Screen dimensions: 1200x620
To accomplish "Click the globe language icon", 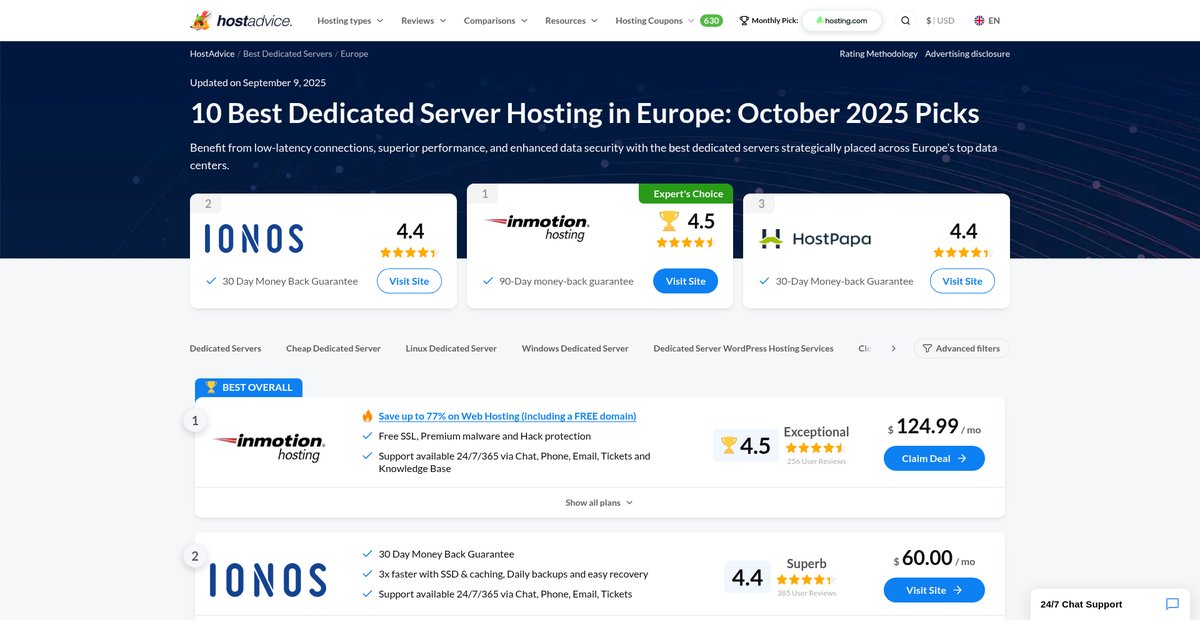I will pos(979,20).
